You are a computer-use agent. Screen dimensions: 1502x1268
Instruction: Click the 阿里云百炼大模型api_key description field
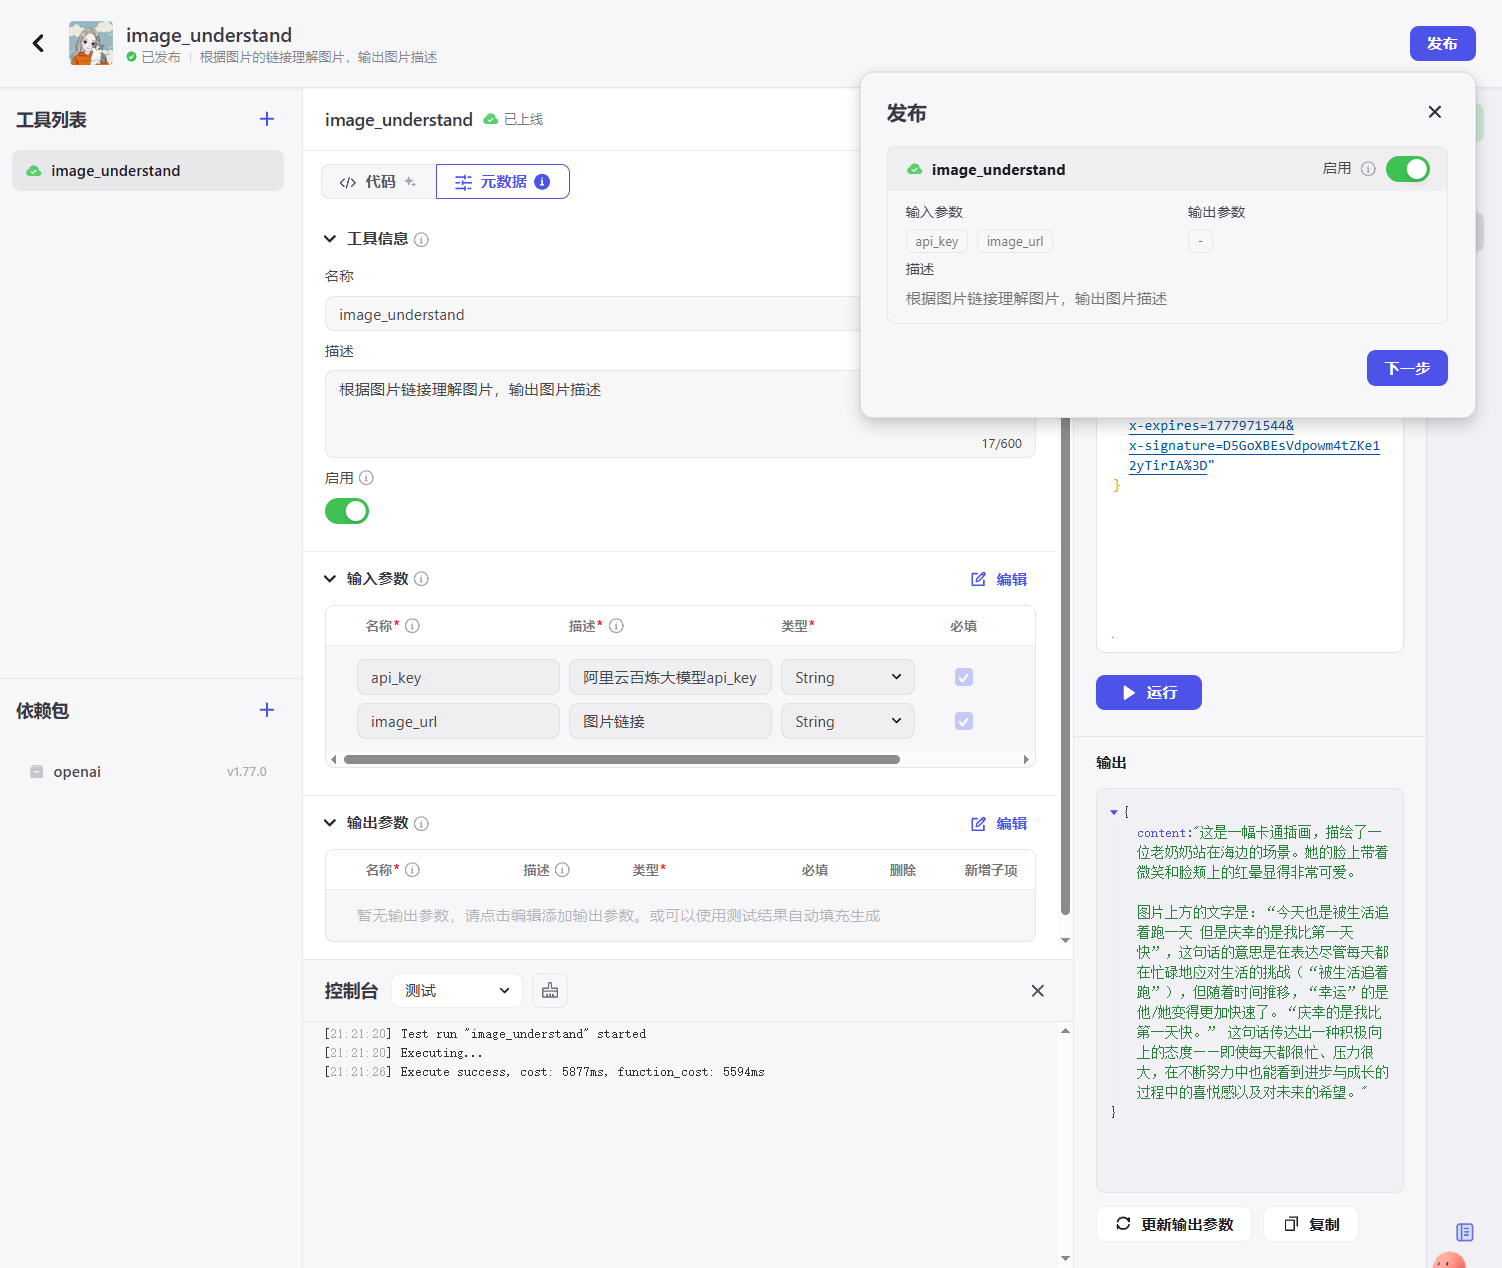tap(670, 677)
